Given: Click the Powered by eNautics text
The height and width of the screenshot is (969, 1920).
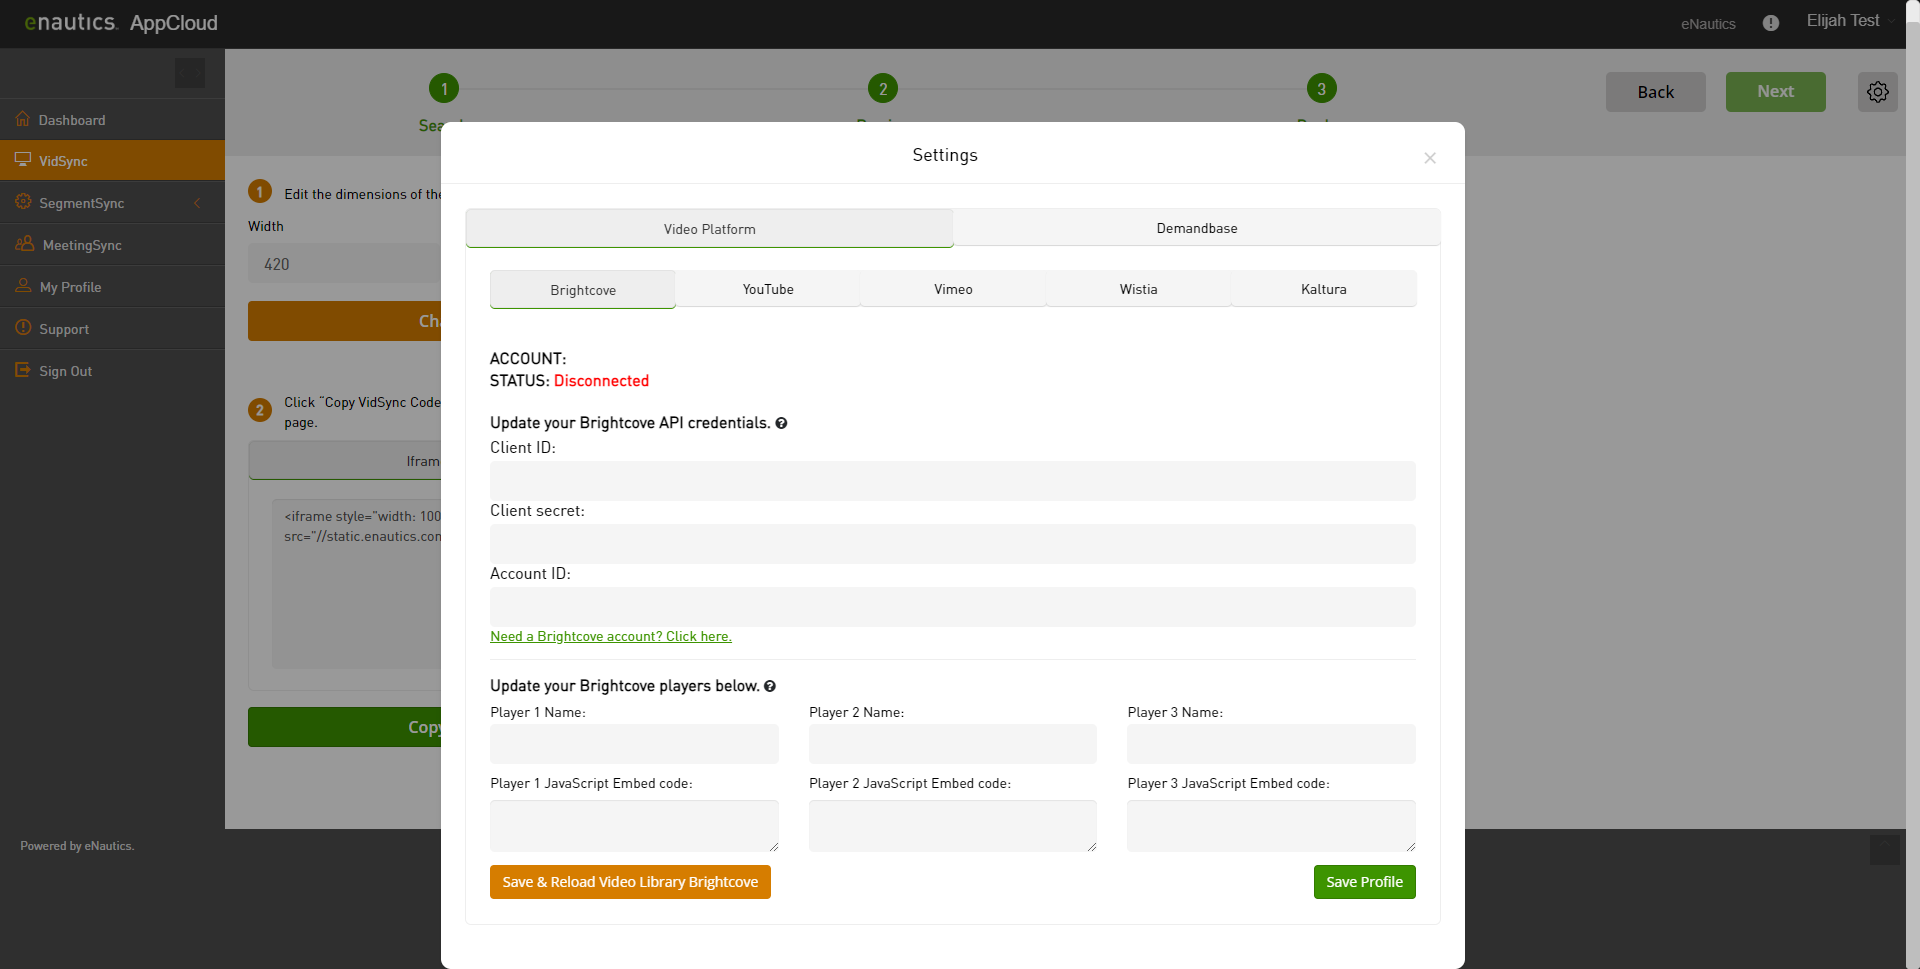Looking at the screenshot, I should click(77, 846).
